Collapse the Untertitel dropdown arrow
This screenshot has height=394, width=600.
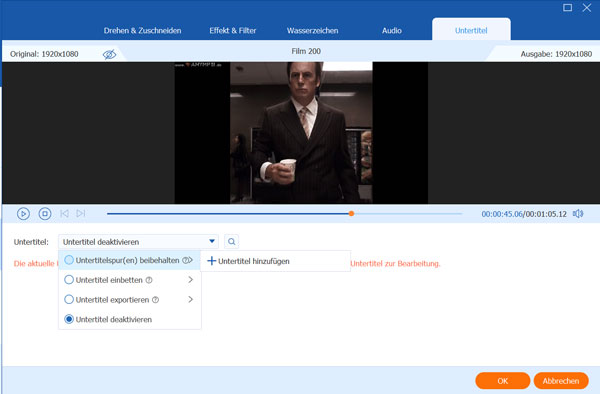212,241
